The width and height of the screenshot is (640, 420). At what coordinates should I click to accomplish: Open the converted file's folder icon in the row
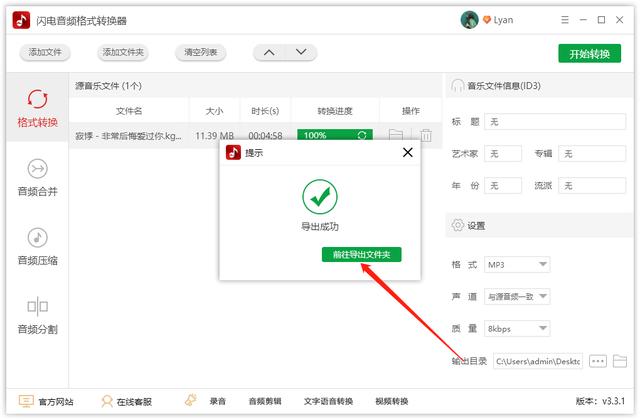[x=396, y=135]
